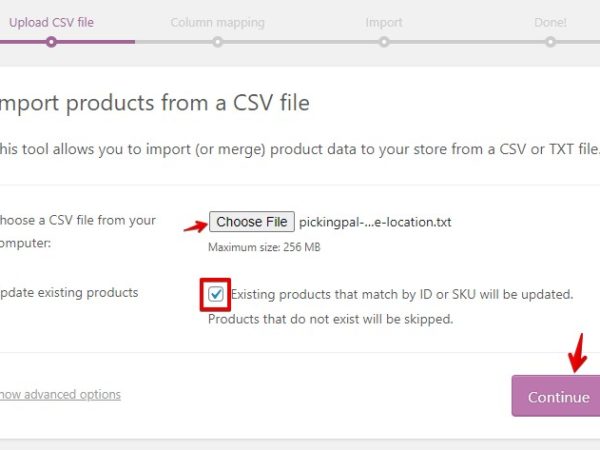Go to the Import step label
Image resolution: width=600 pixels, height=450 pixels.
(x=384, y=22)
